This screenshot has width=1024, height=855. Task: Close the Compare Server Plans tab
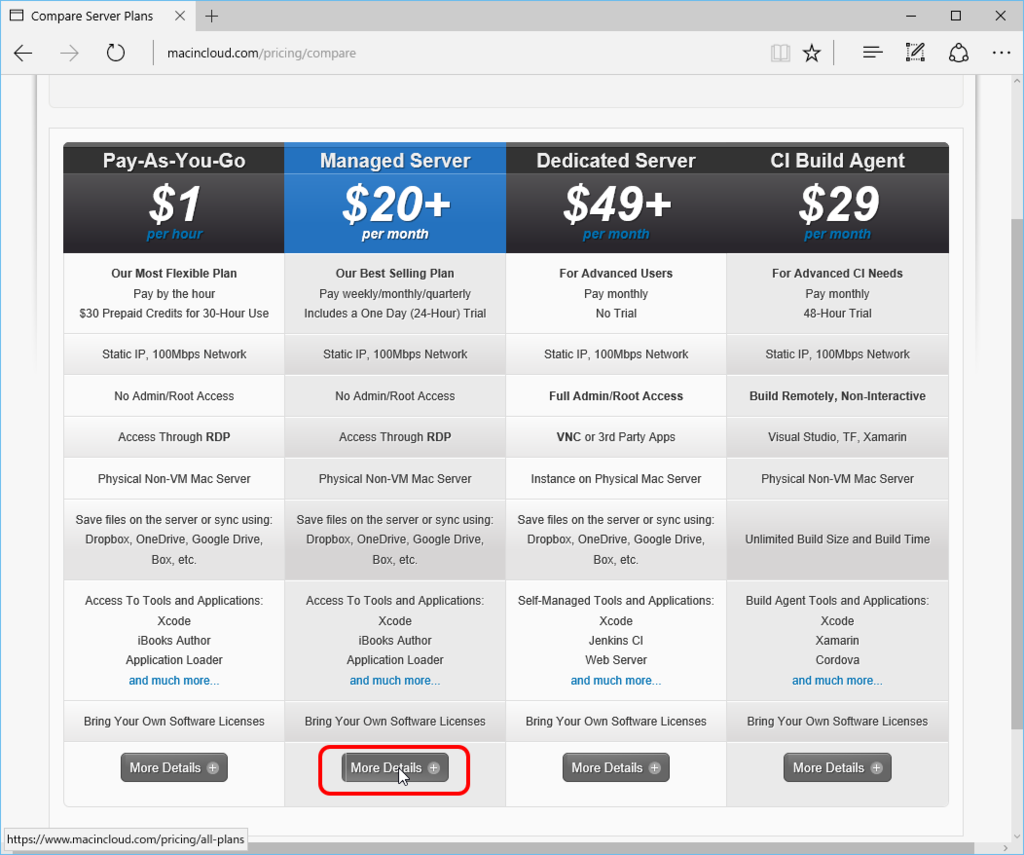point(180,16)
